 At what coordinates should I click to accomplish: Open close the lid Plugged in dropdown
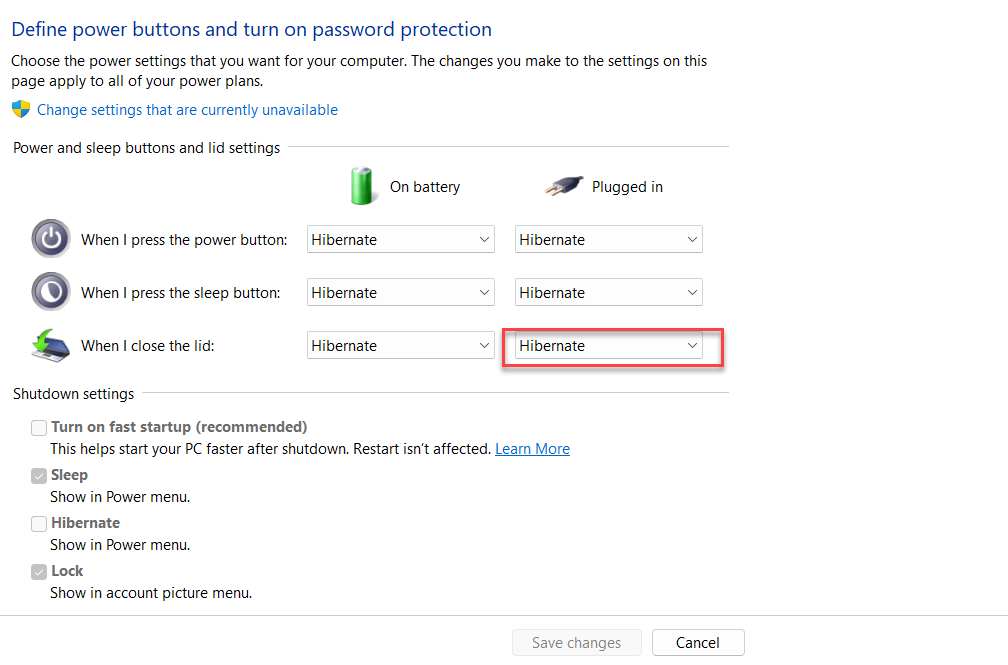coord(608,345)
